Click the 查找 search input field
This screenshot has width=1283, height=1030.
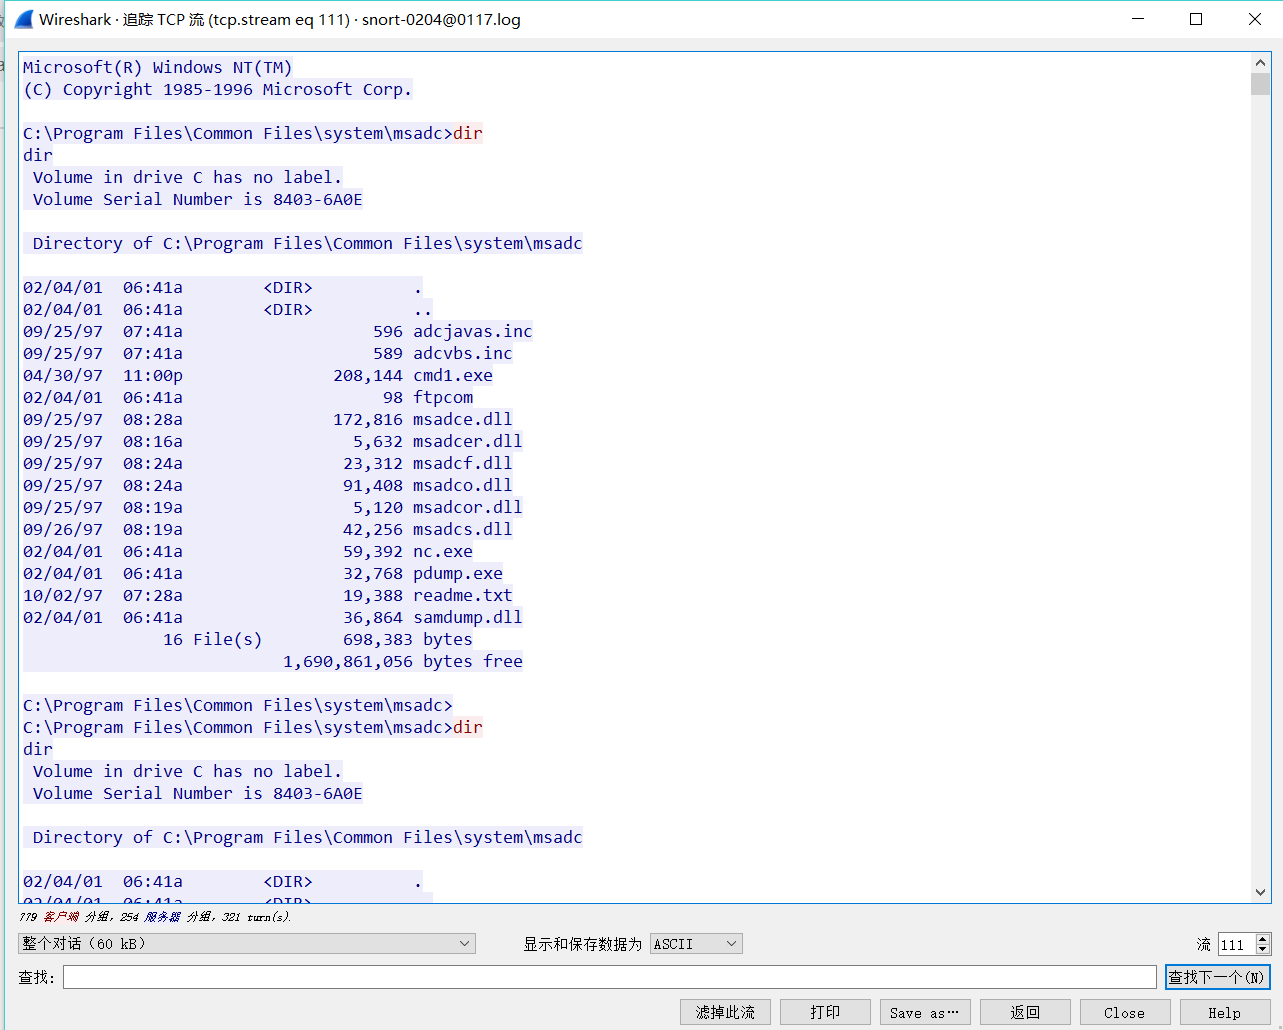[x=610, y=977]
